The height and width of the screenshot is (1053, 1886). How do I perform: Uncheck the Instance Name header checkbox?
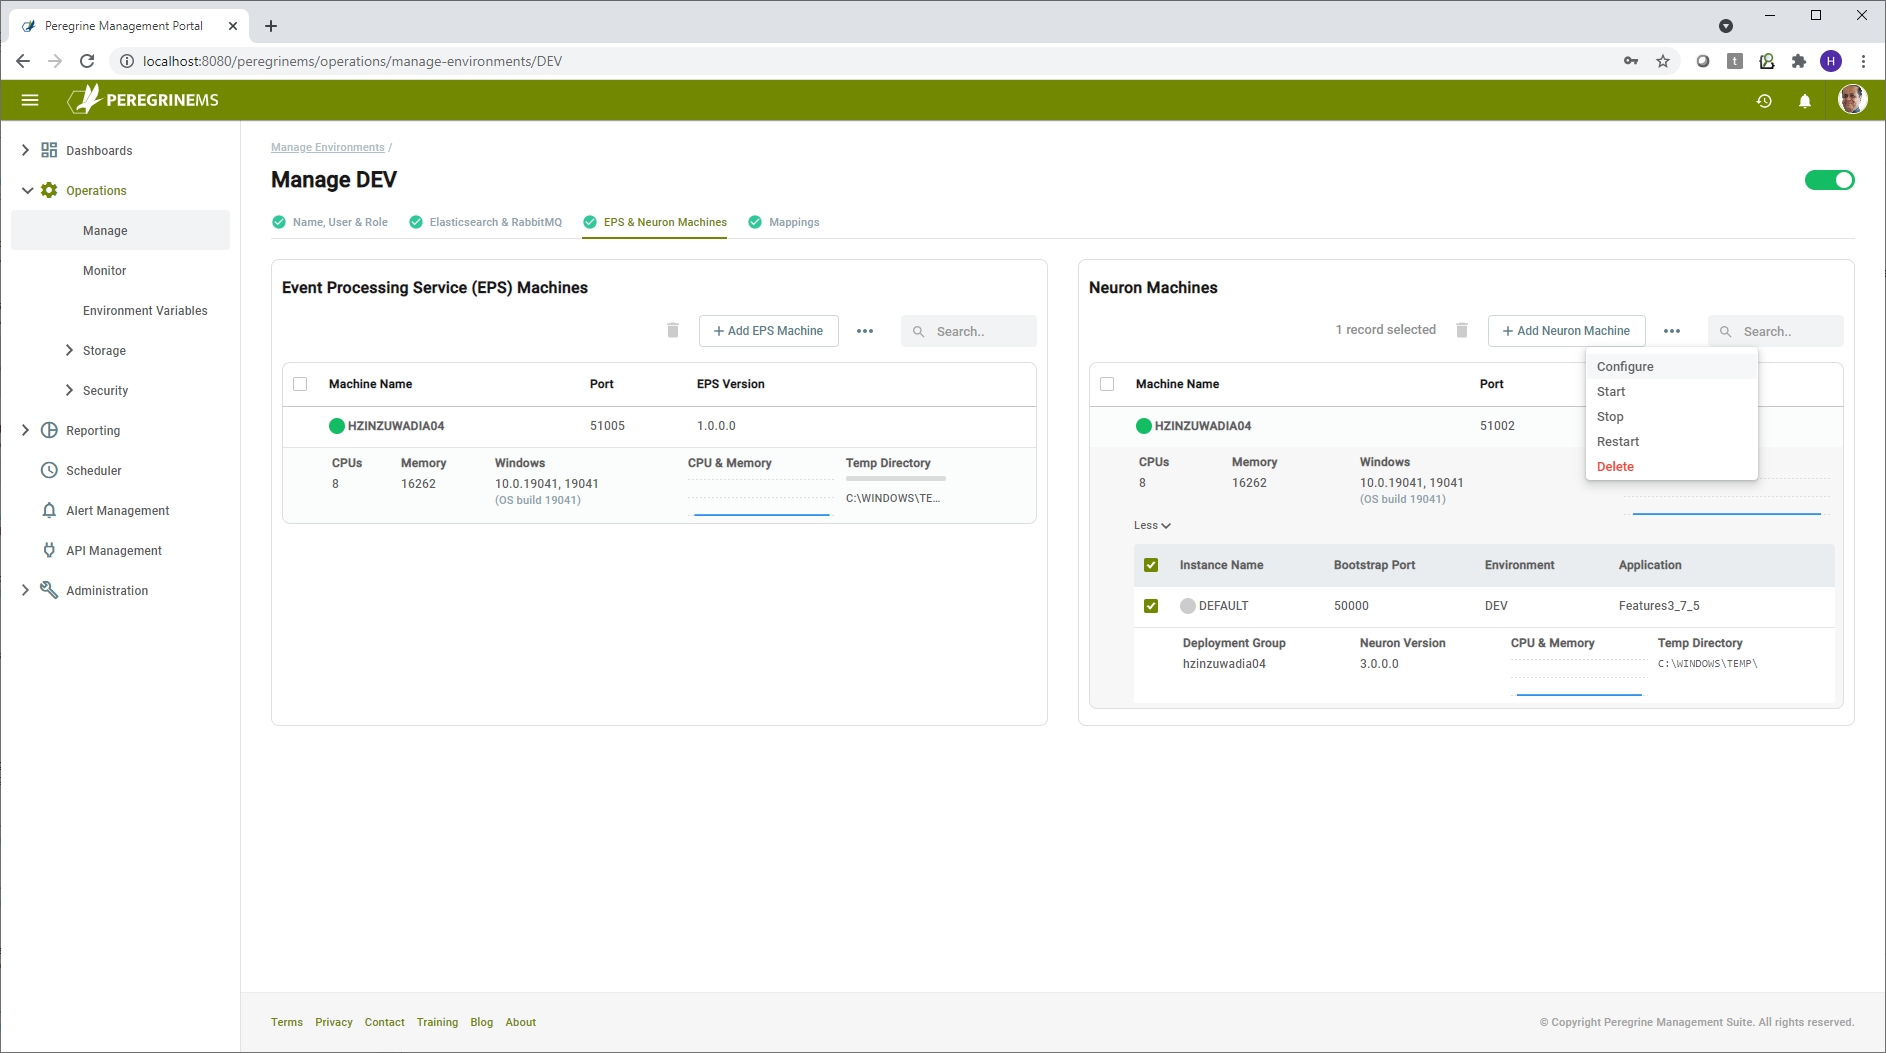tap(1151, 565)
